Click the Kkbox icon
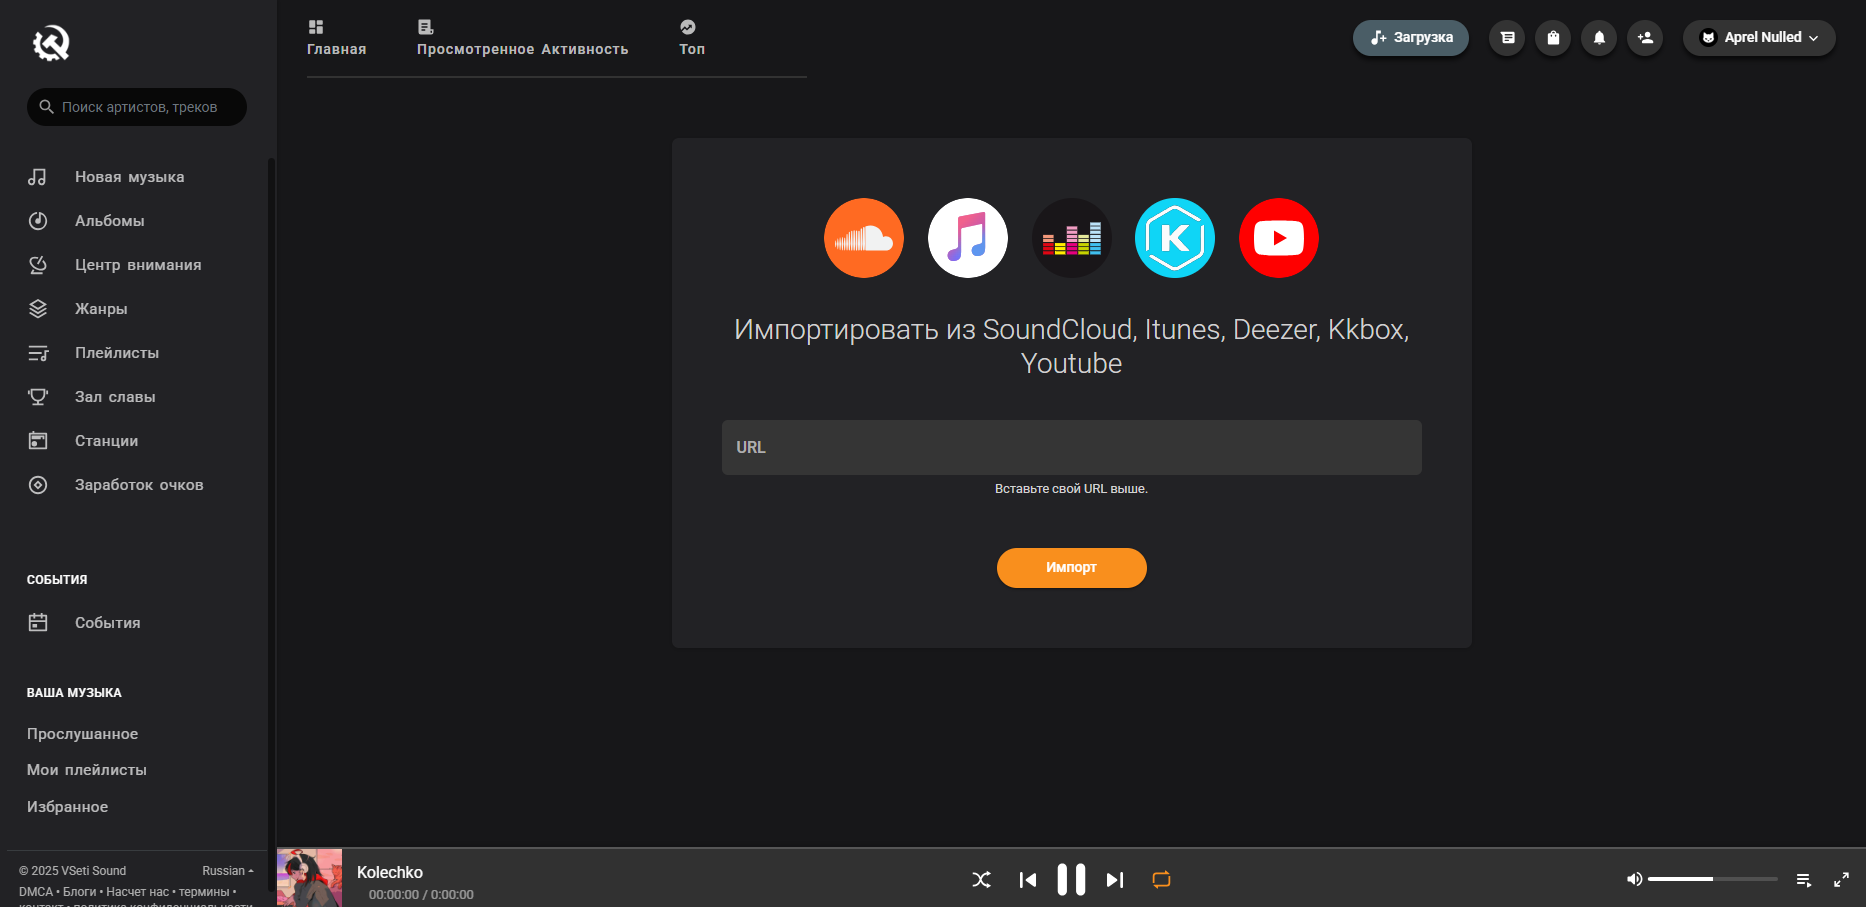Screen dimensions: 1866x907 (x=1175, y=238)
